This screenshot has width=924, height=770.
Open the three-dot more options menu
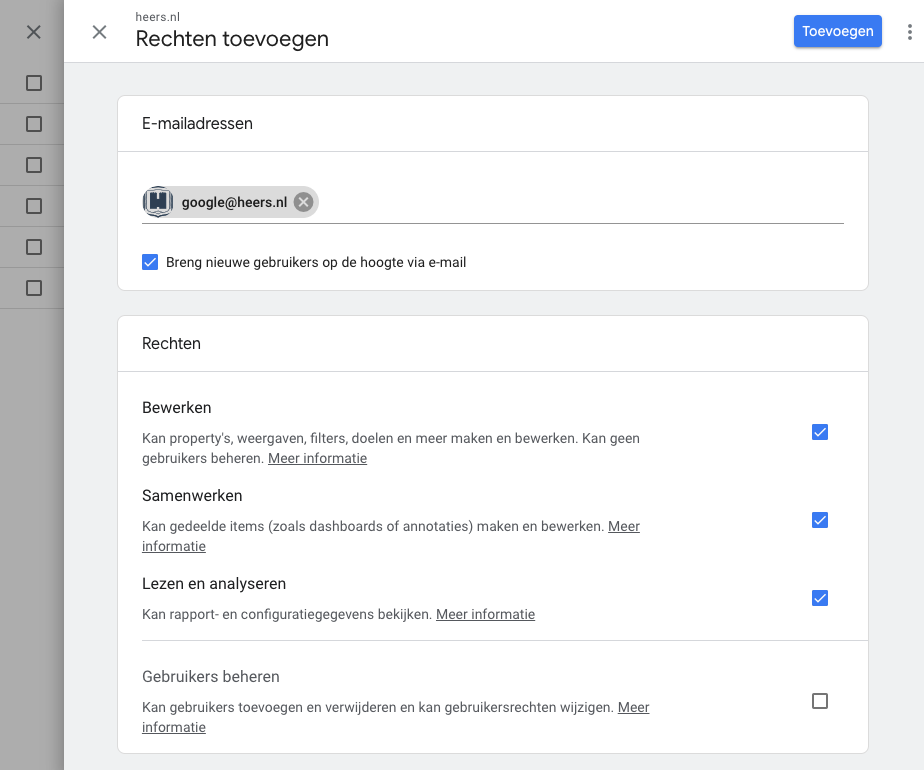click(x=909, y=32)
